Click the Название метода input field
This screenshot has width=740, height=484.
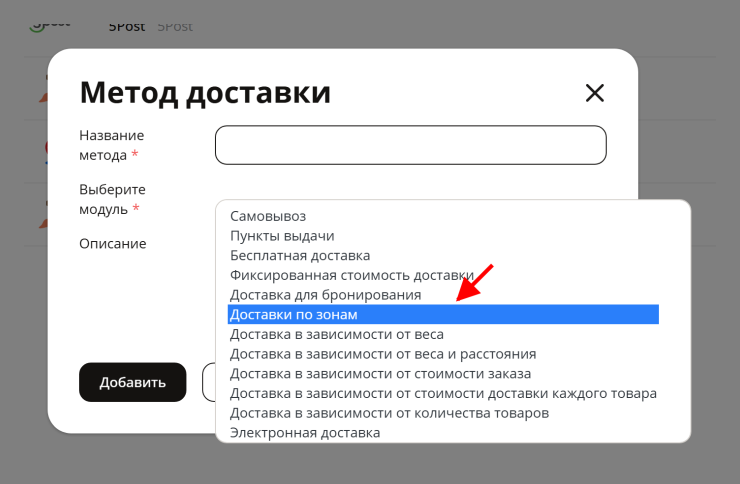pos(411,145)
